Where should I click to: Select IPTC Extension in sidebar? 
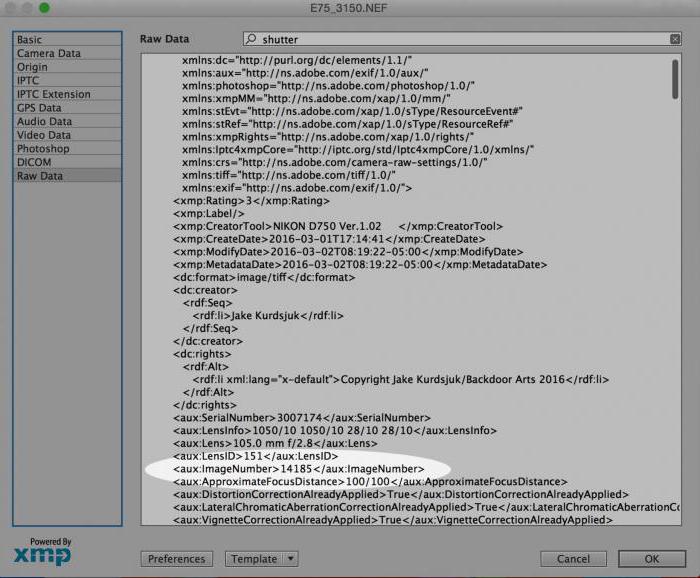click(x=67, y=94)
